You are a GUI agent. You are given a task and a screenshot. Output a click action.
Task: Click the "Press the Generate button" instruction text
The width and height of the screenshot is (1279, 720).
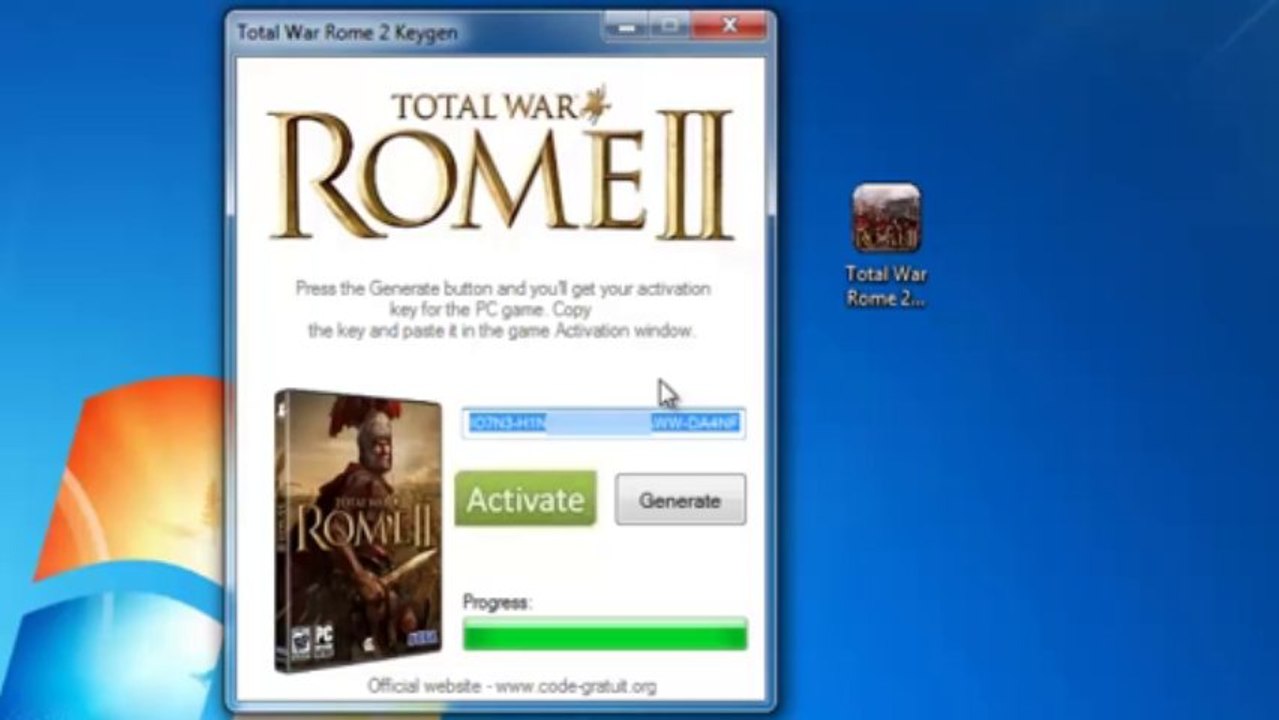503,309
